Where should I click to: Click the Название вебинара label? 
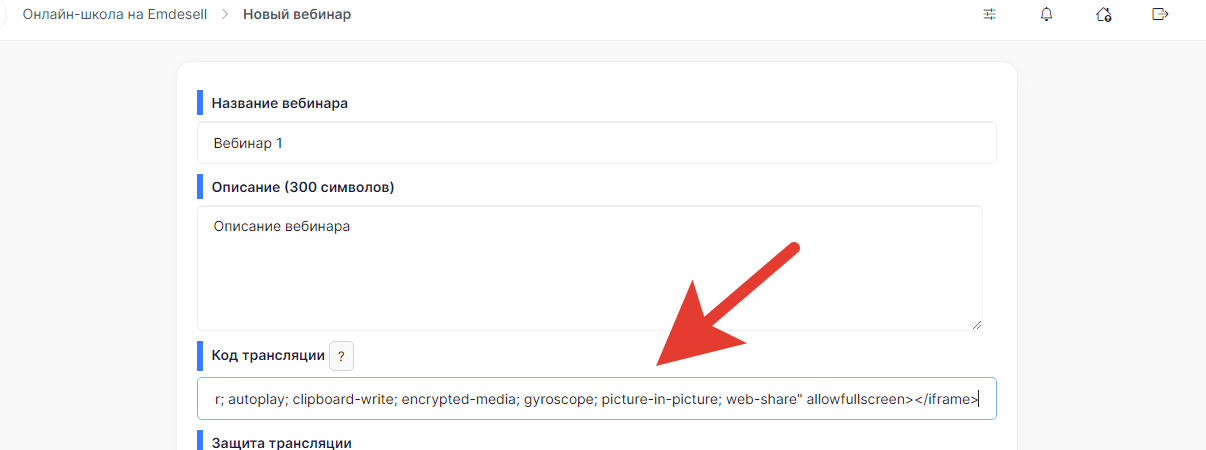[280, 103]
